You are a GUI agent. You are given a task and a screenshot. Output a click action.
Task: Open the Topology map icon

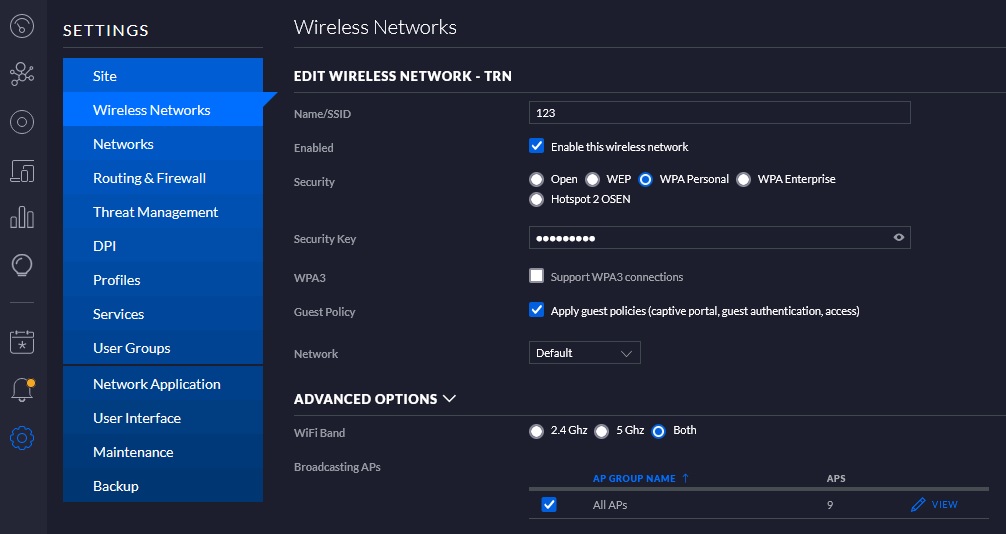pos(22,74)
